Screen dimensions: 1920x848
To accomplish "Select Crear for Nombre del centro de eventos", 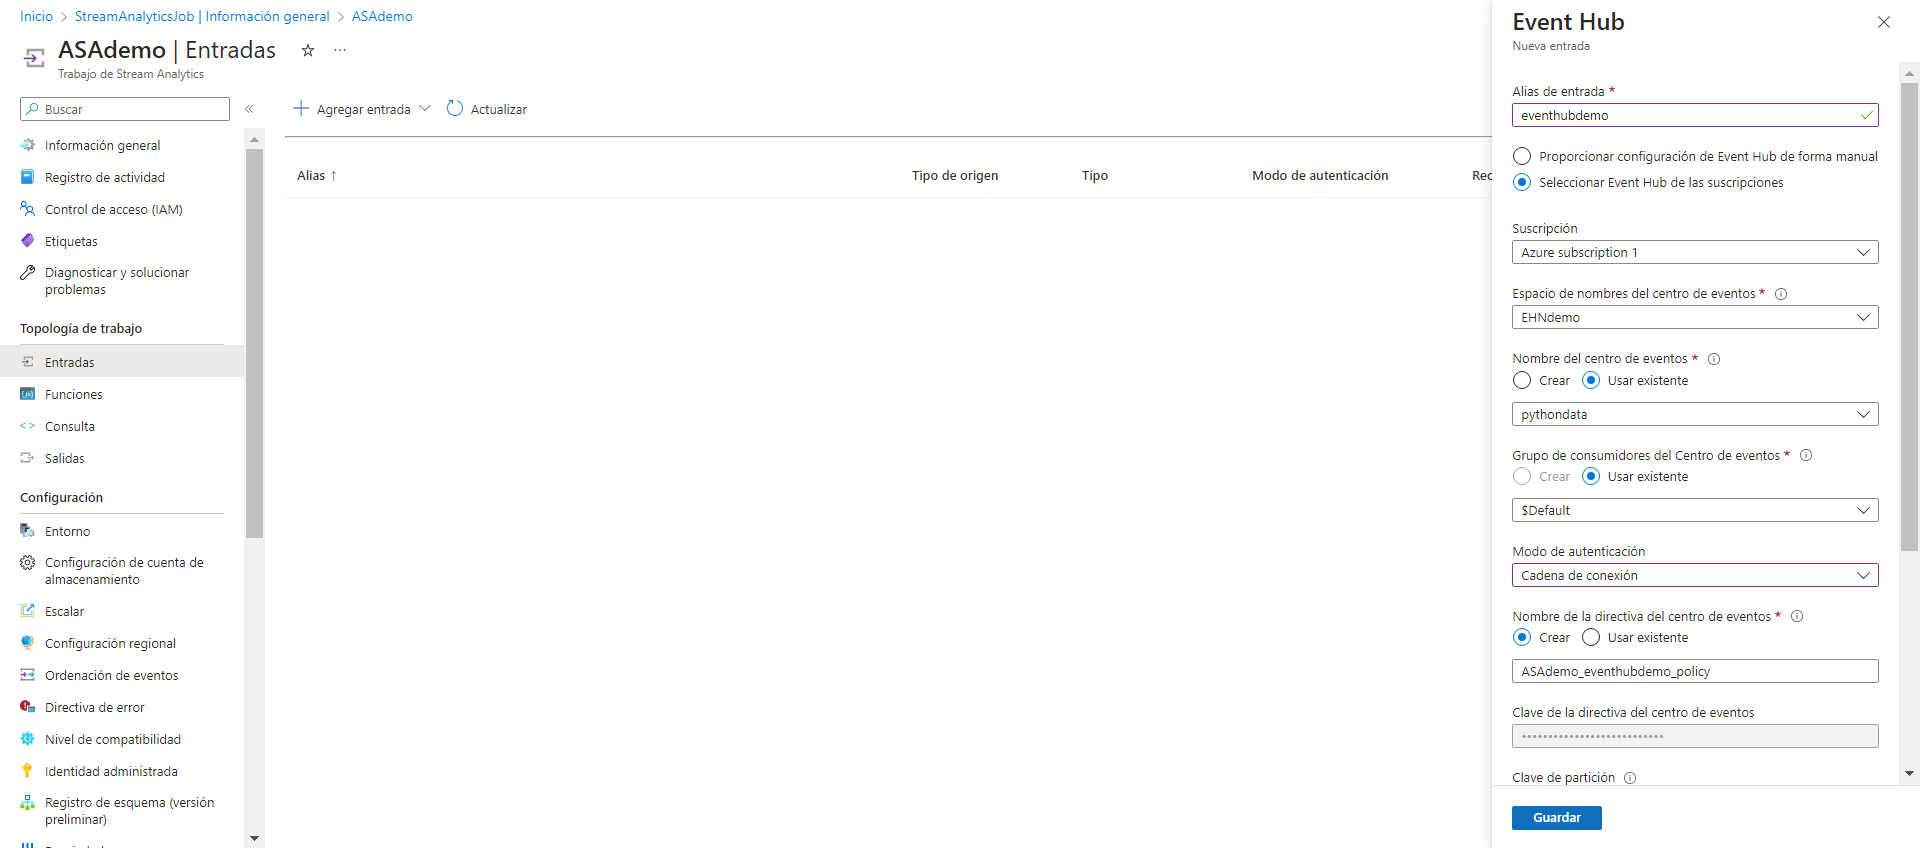I will click(x=1522, y=381).
